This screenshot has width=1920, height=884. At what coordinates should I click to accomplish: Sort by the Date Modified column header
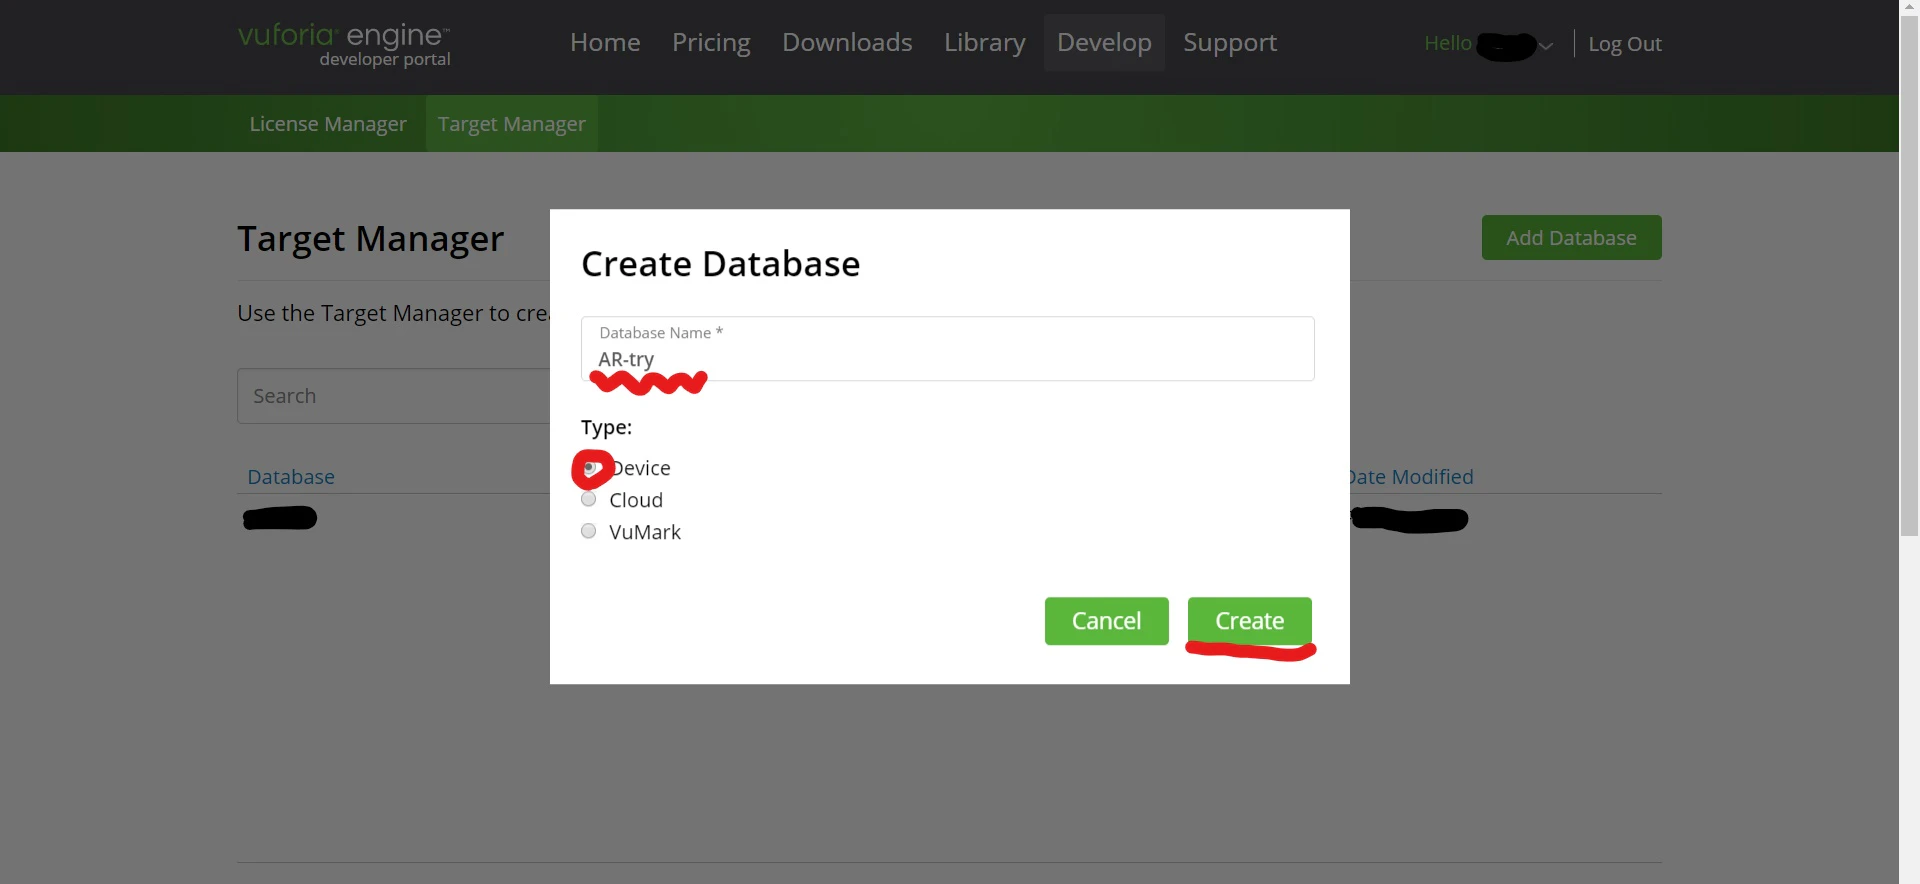1410,477
